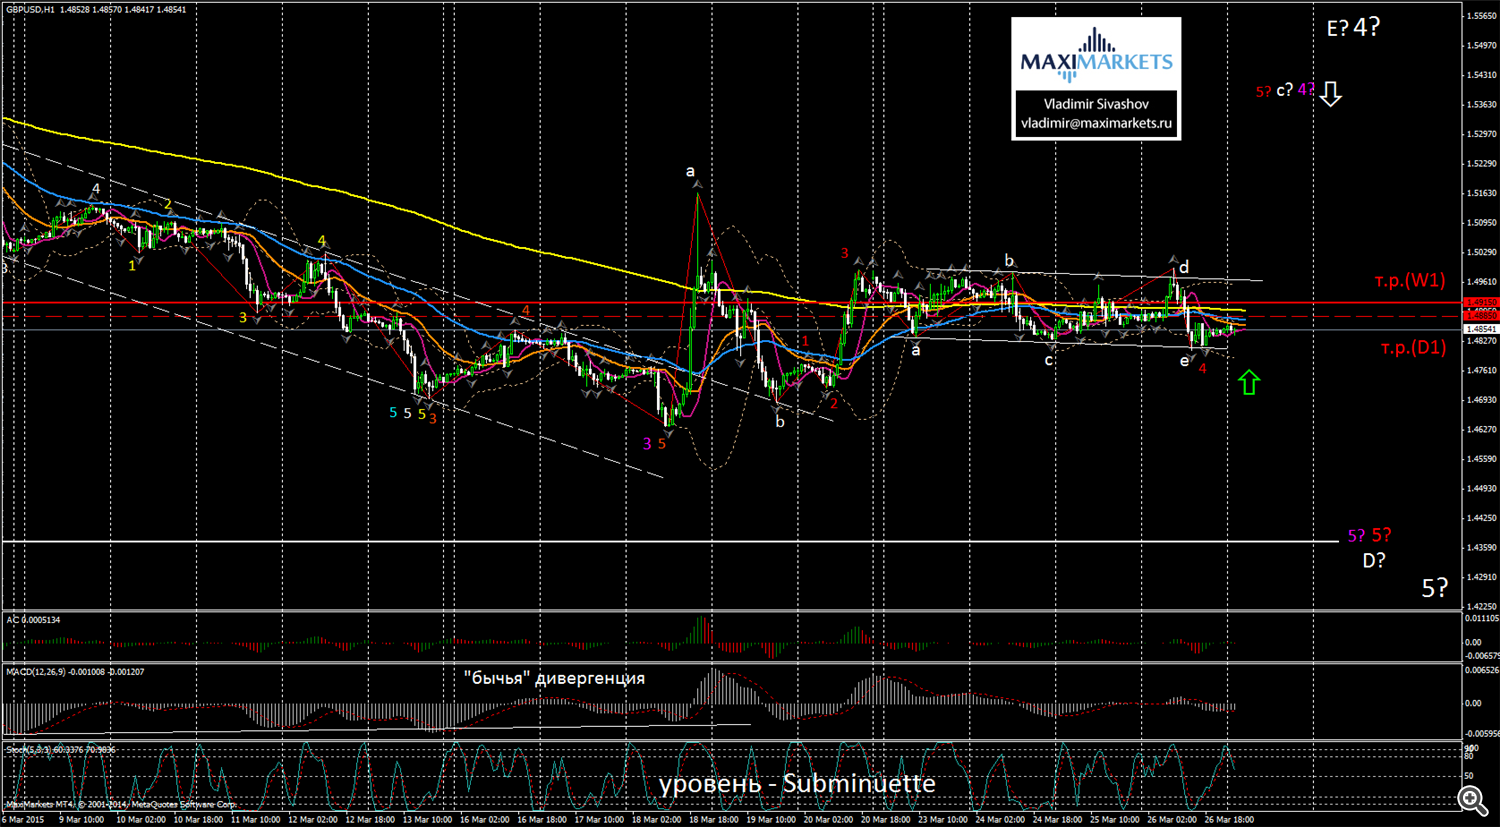
Task: Click the magnifier zoom-in icon
Action: 1472,799
